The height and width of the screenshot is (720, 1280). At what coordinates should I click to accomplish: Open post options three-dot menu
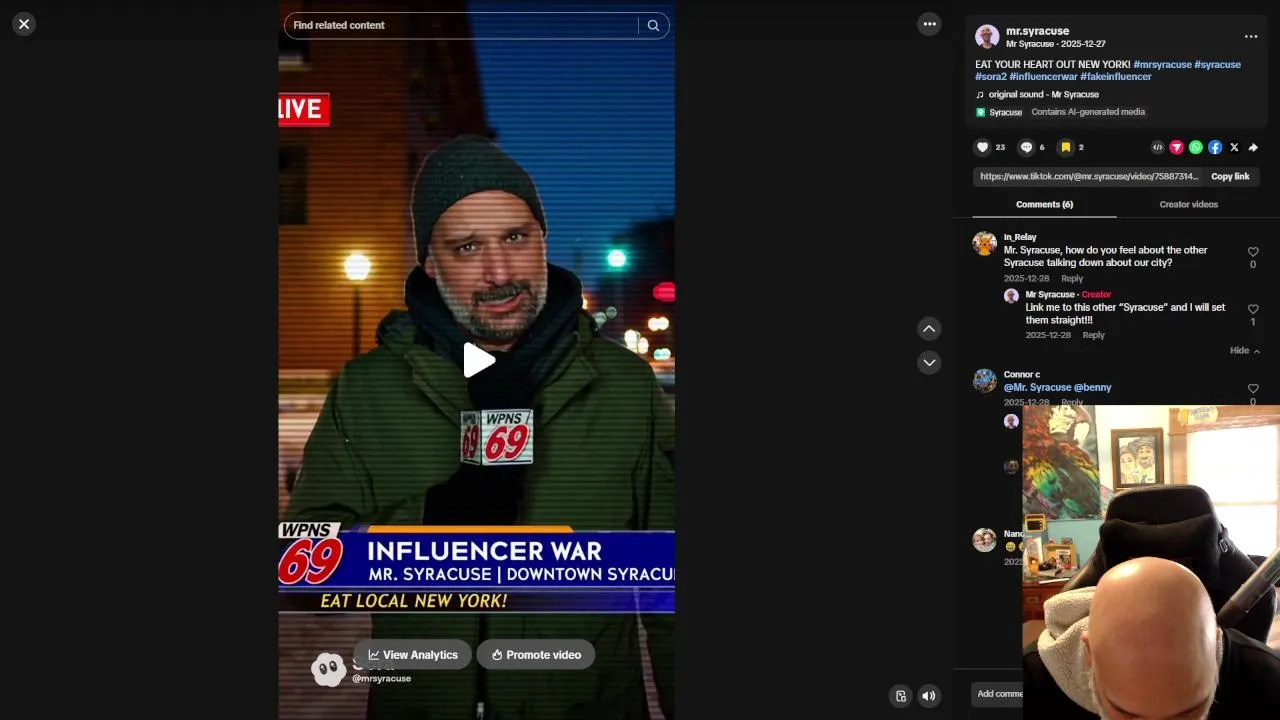[1251, 36]
